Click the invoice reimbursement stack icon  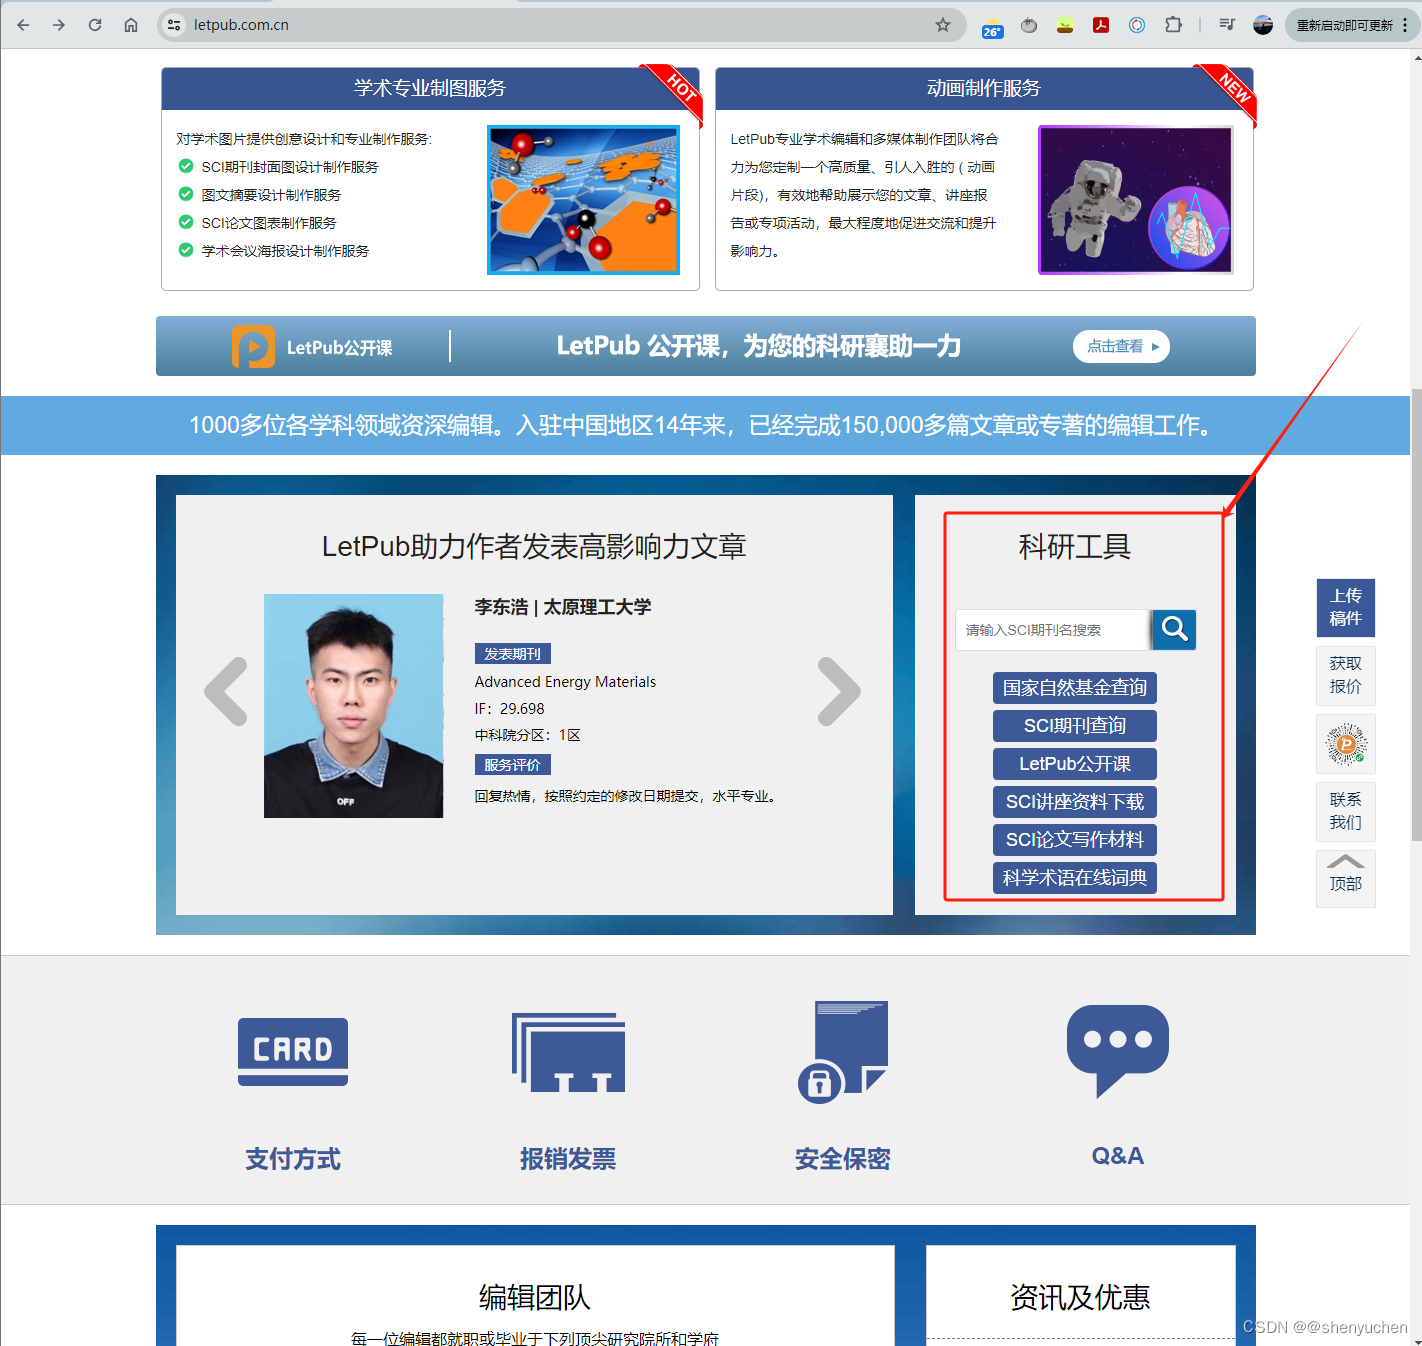568,1052
